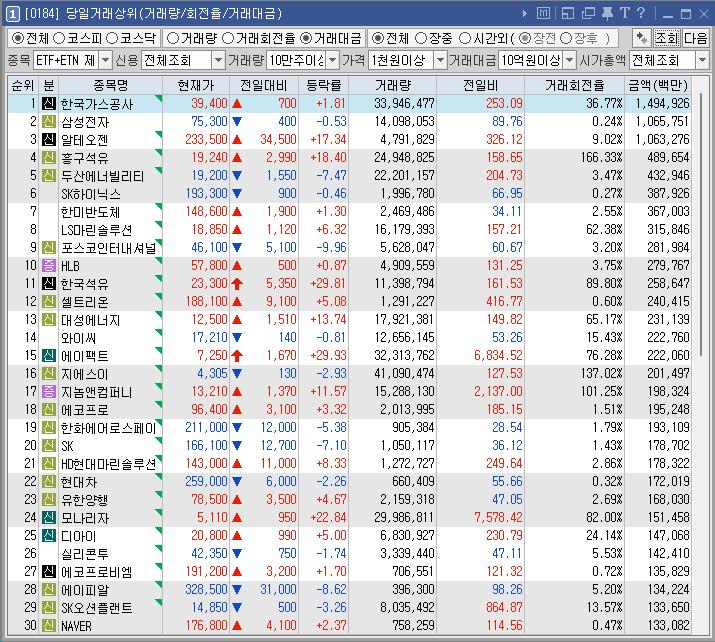715x642 pixels.
Task: Click the green corner marker on 흥구석유
Action: (159, 153)
